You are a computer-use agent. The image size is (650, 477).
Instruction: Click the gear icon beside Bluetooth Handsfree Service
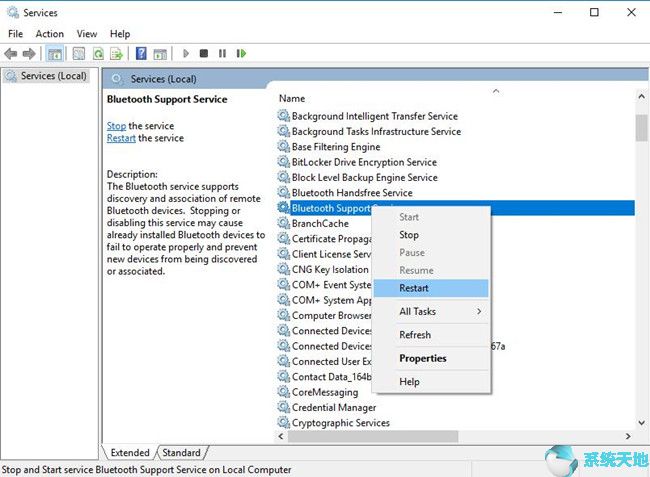(284, 192)
